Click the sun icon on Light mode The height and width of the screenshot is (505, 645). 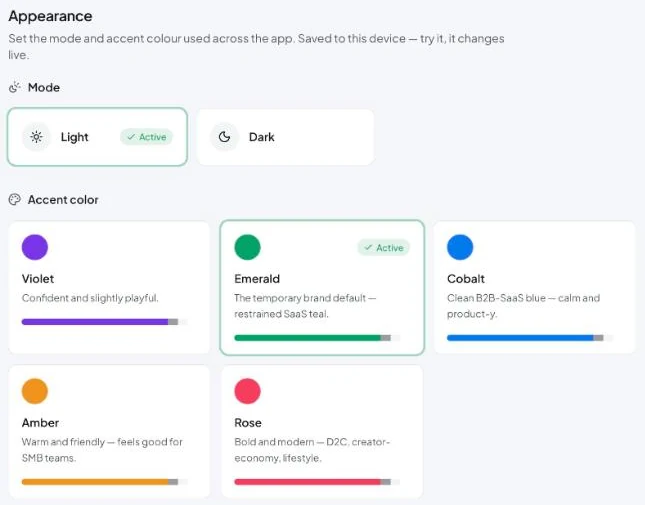pyautogui.click(x=36, y=137)
